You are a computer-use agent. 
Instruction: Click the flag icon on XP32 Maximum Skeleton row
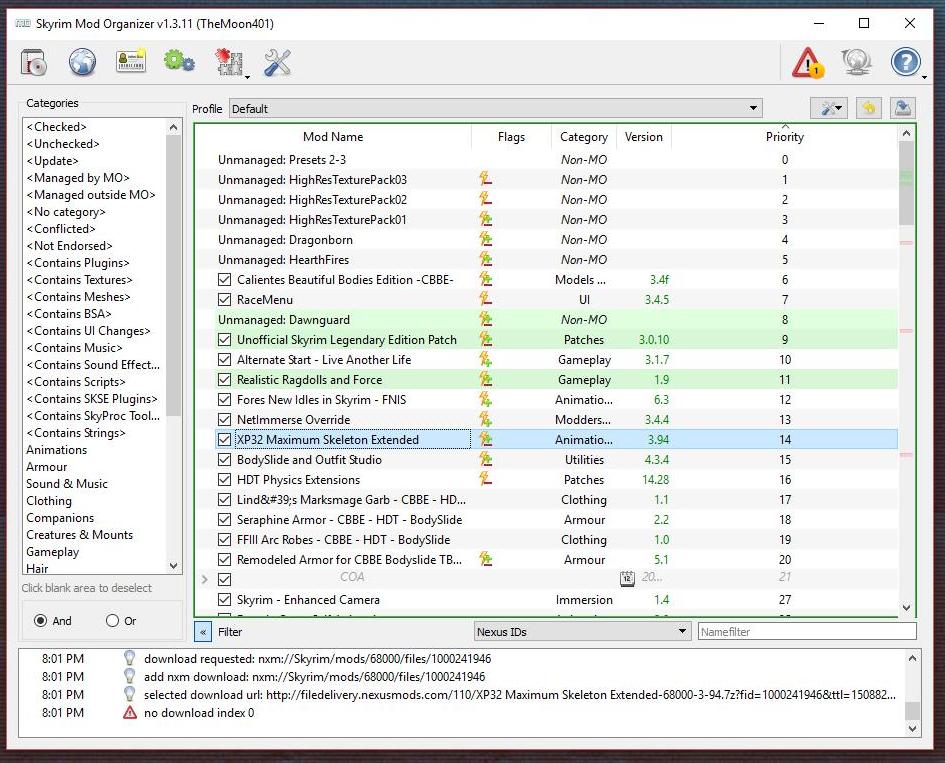point(485,439)
